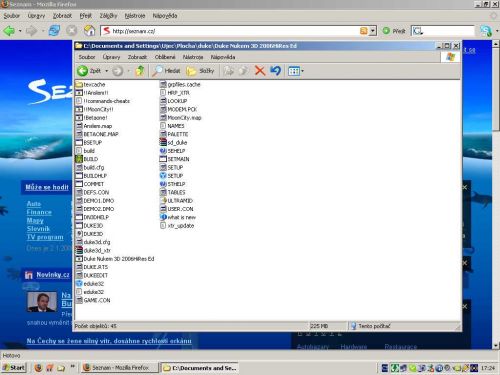Select the MoonCity.map file

[x=180, y=117]
